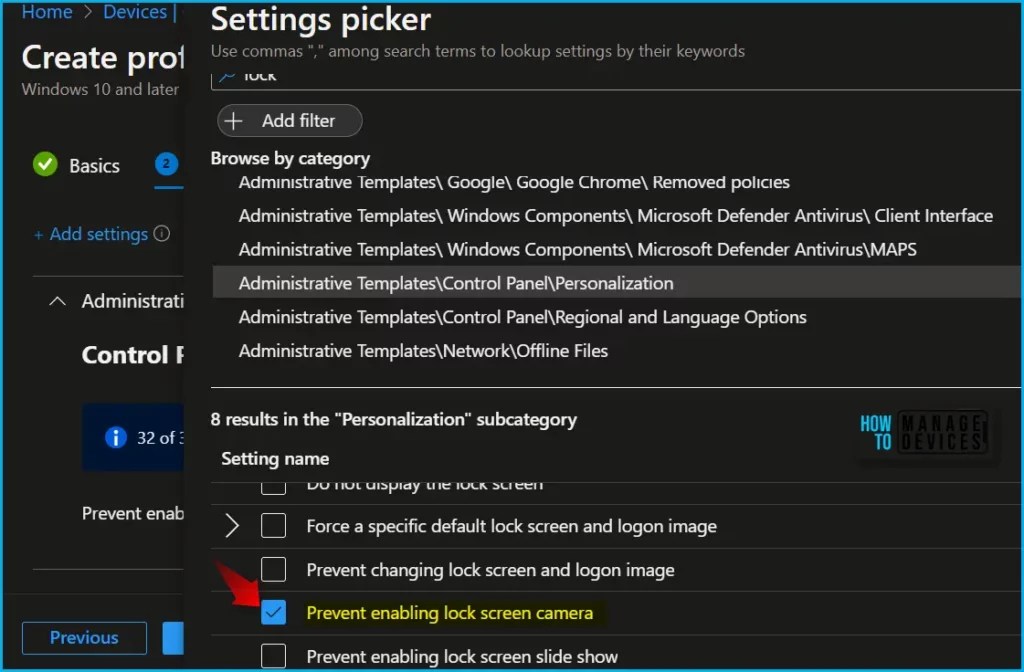Viewport: 1024px width, 672px height.
Task: Click the plus icon on the Add filter button
Action: pos(234,120)
